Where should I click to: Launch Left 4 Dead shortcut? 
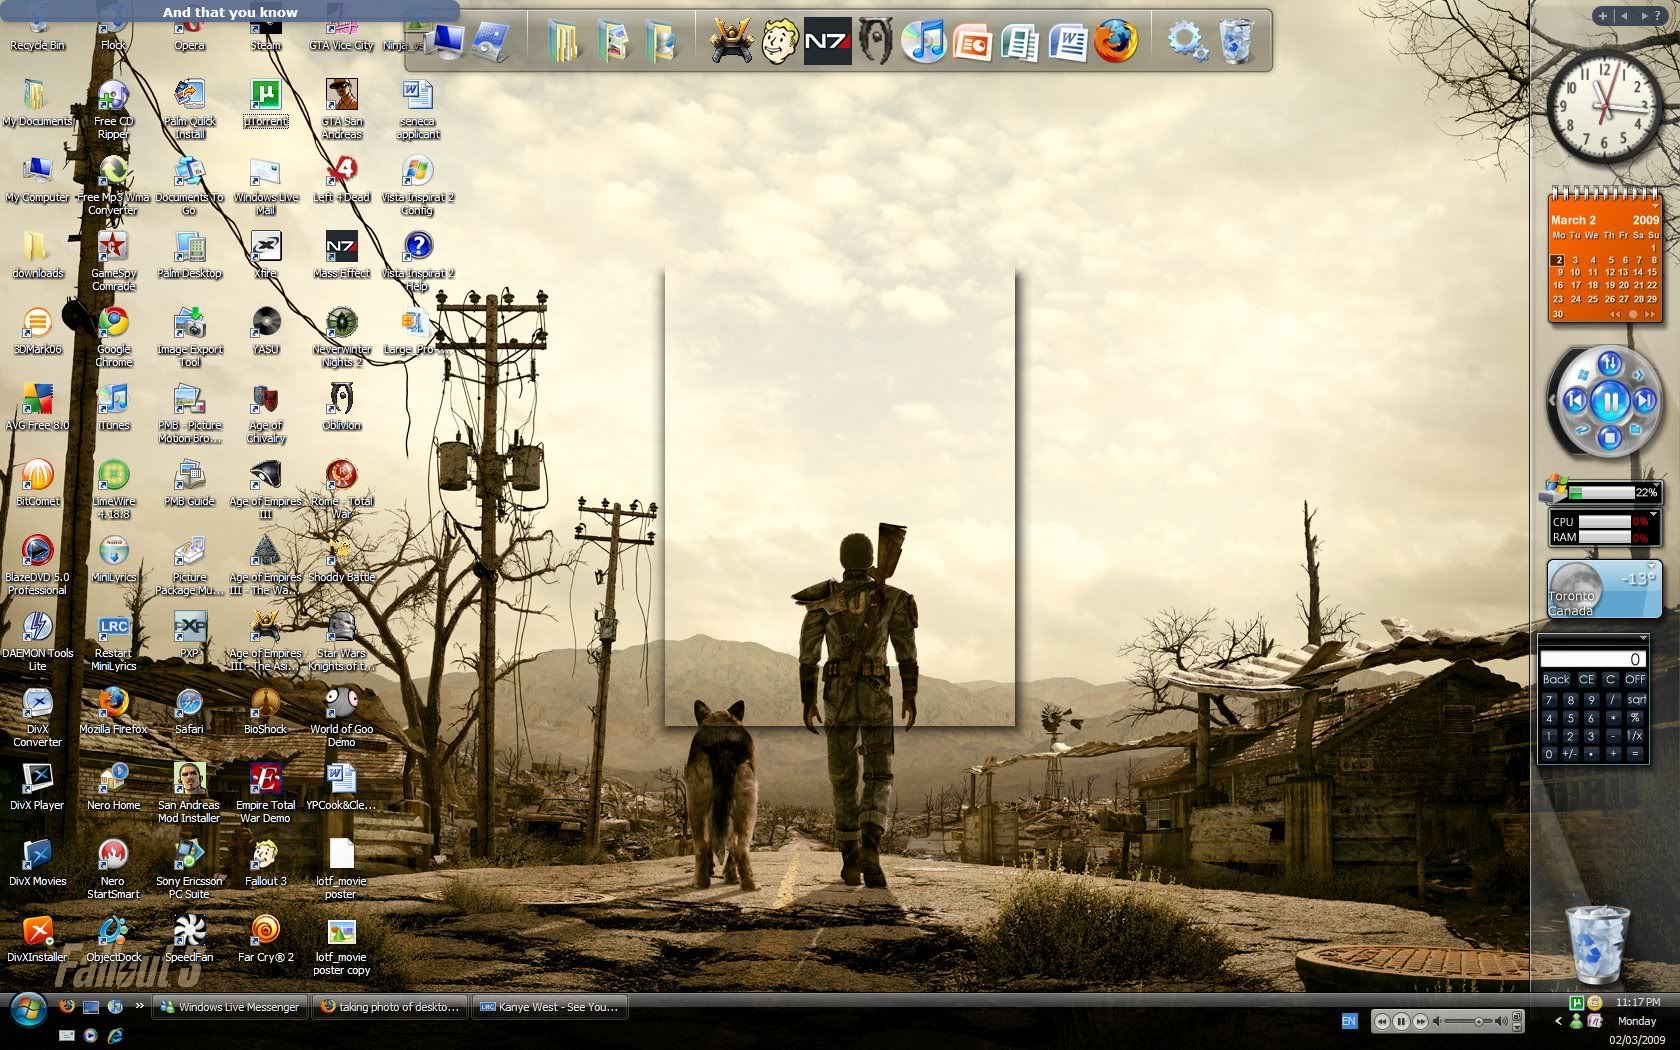point(342,180)
